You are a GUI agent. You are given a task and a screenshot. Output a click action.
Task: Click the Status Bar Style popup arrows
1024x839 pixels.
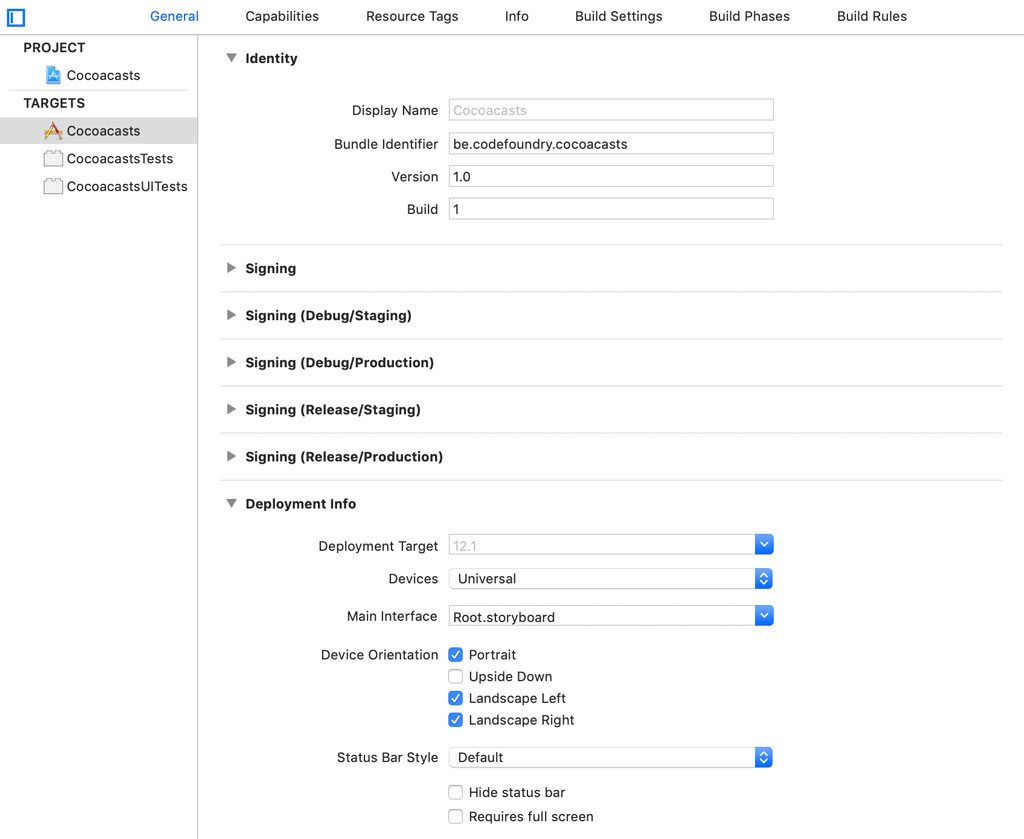pyautogui.click(x=764, y=757)
